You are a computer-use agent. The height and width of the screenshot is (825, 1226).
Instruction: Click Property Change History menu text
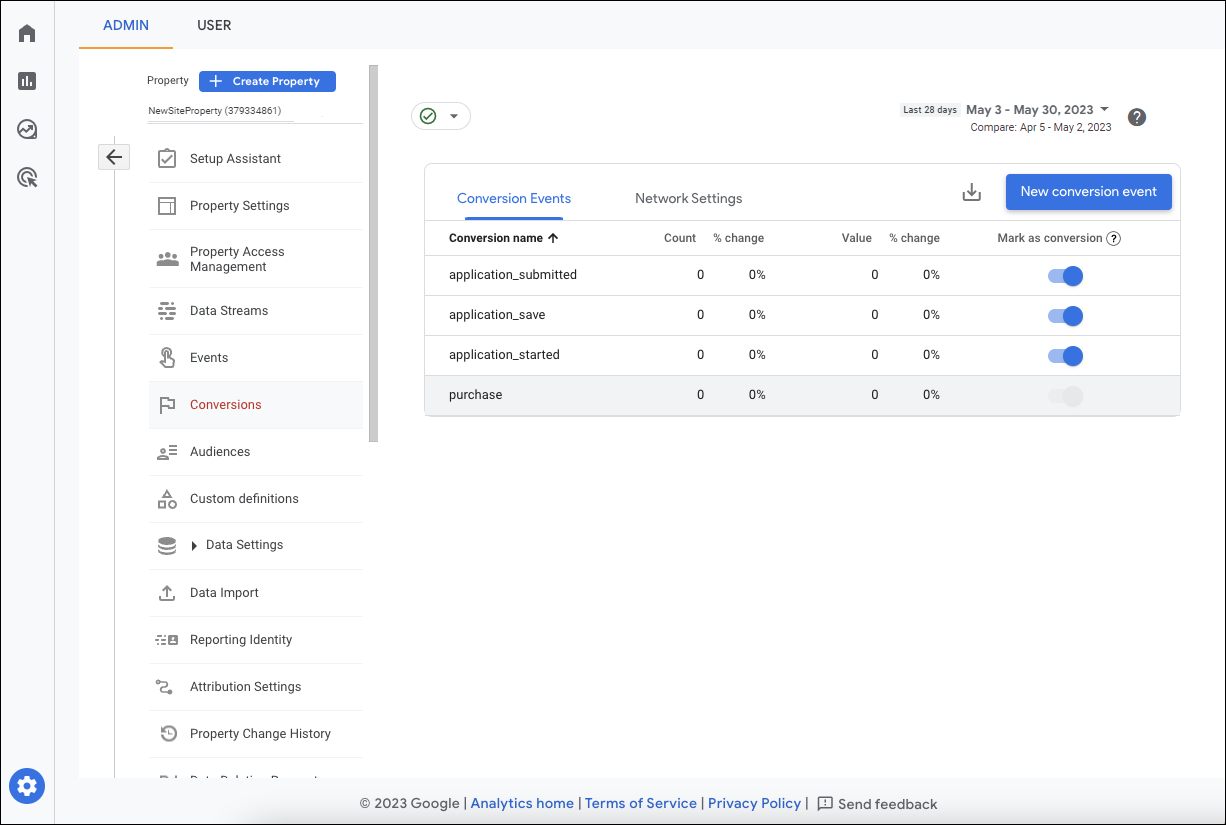point(260,734)
